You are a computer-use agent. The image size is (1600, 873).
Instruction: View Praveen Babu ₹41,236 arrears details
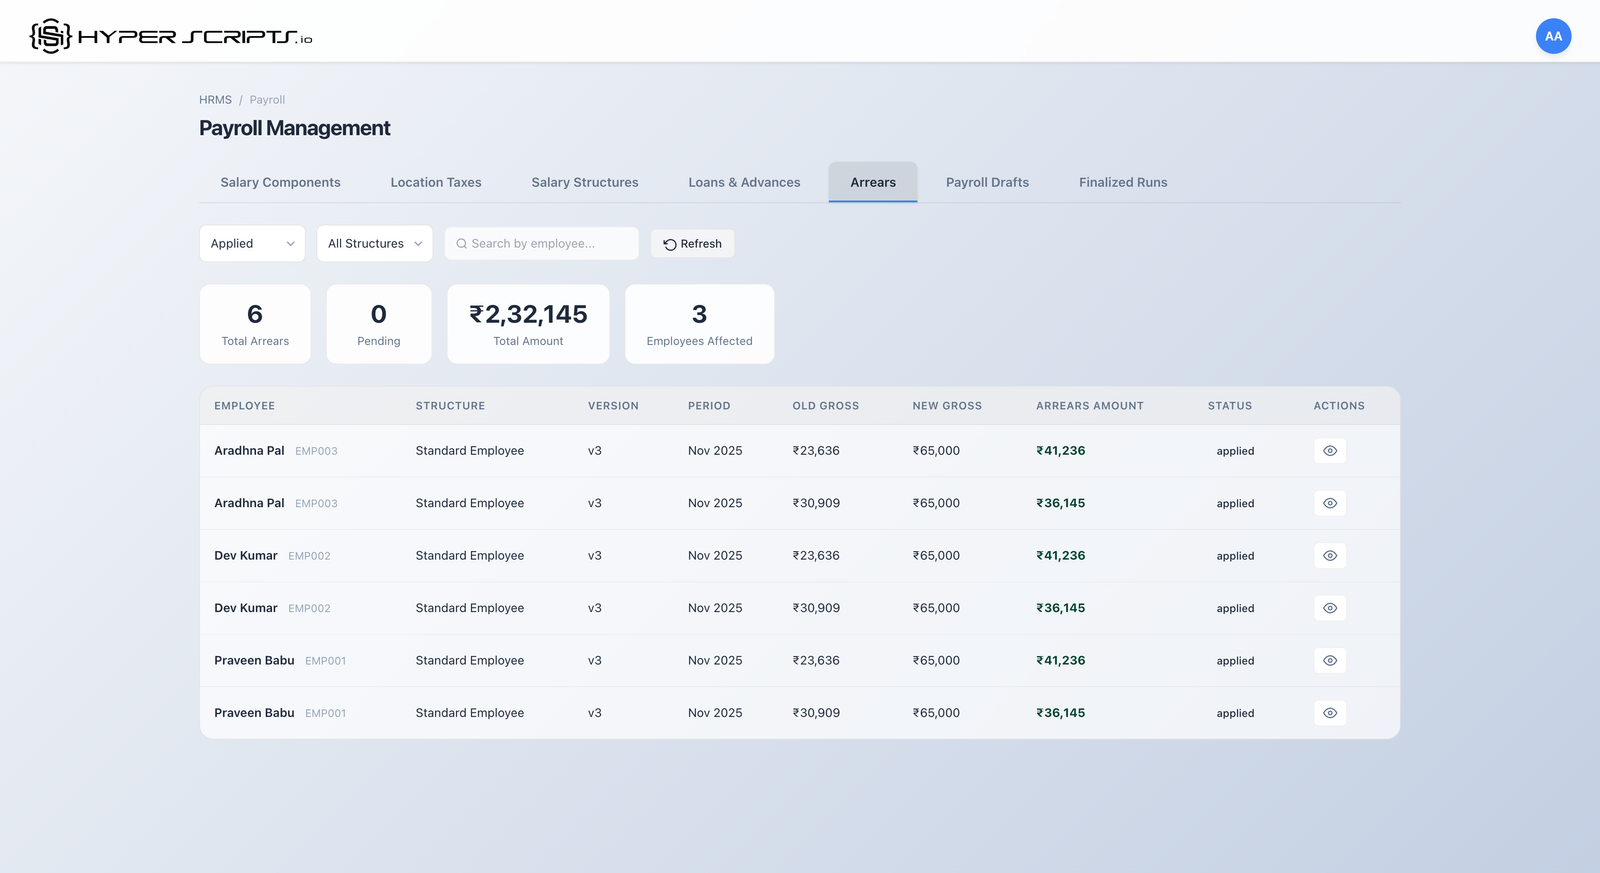(1329, 661)
